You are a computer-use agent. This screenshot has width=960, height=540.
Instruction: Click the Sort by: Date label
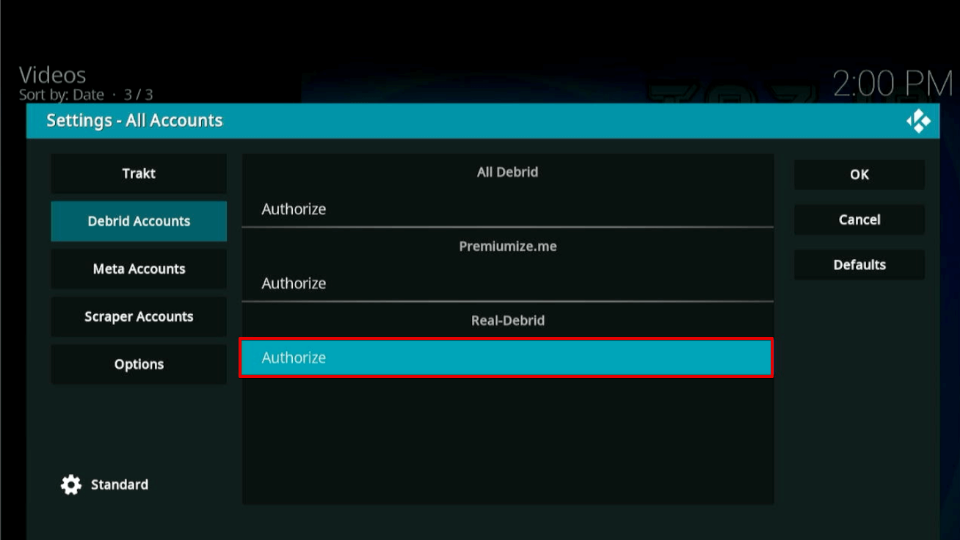point(61,95)
